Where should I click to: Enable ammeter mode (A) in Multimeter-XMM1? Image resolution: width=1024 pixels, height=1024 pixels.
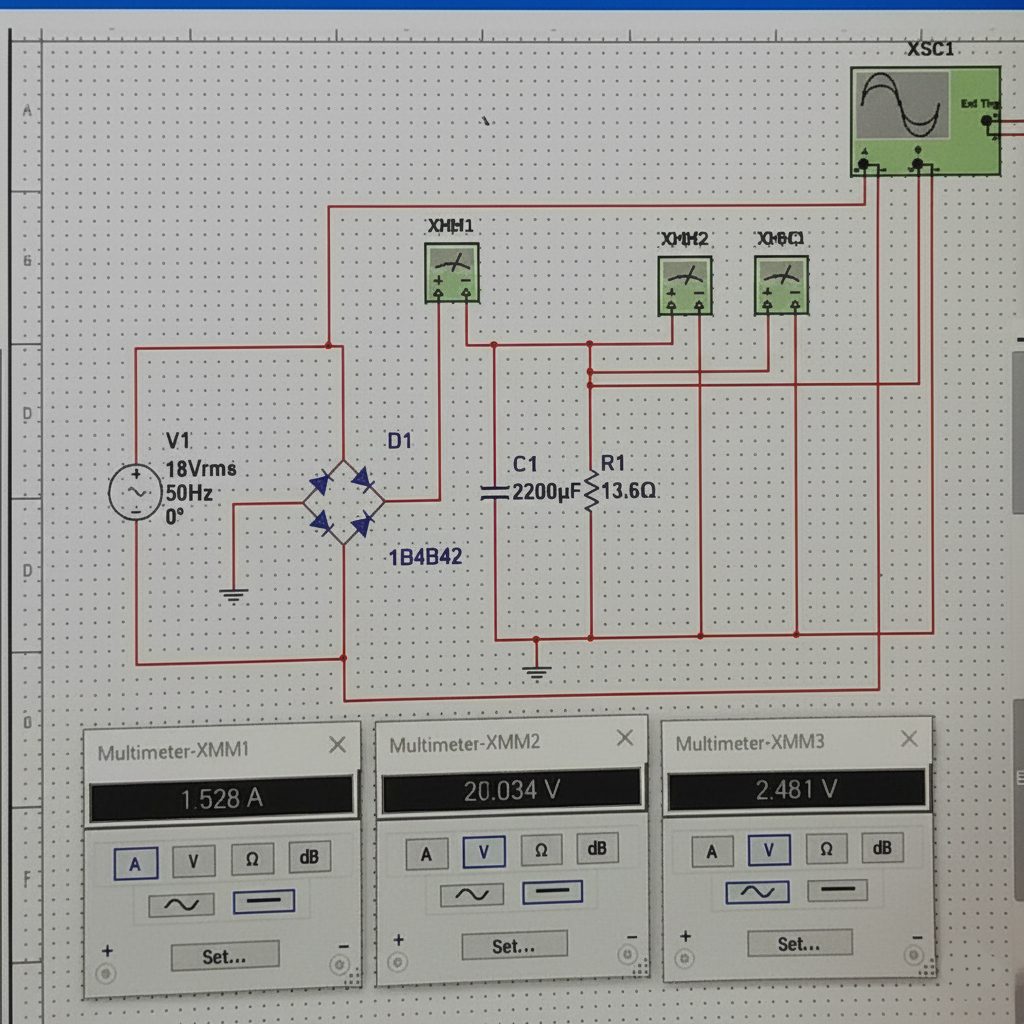[135, 862]
